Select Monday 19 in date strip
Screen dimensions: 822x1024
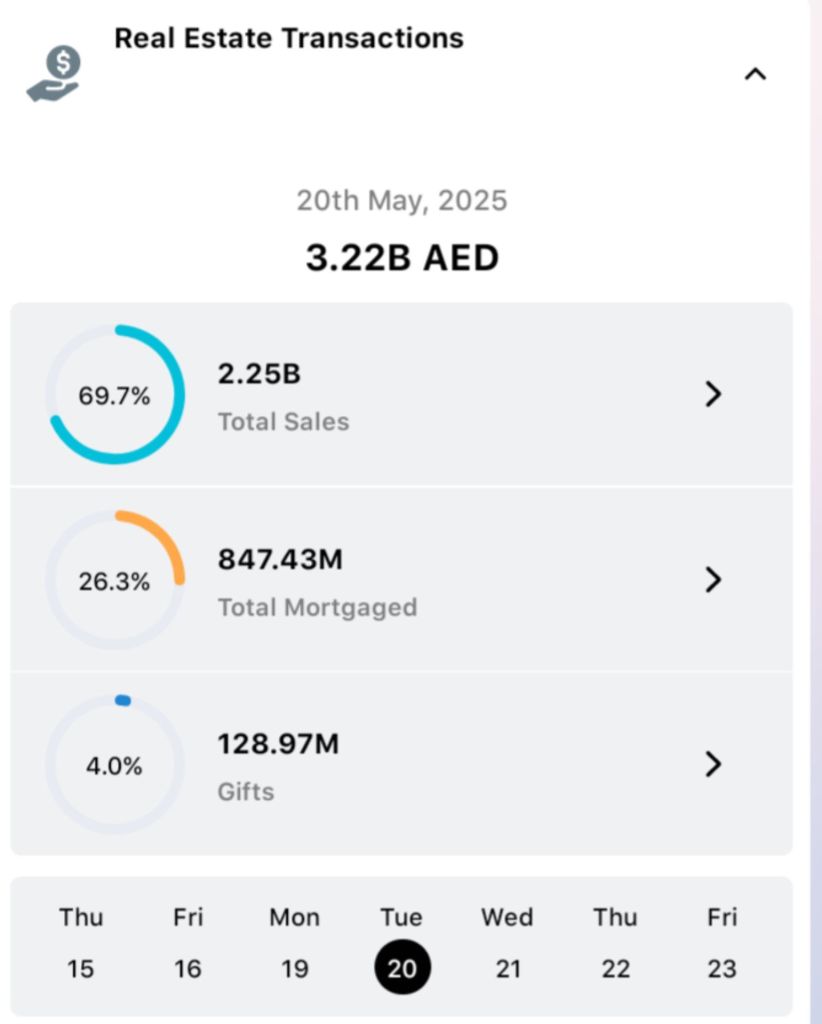tap(295, 944)
